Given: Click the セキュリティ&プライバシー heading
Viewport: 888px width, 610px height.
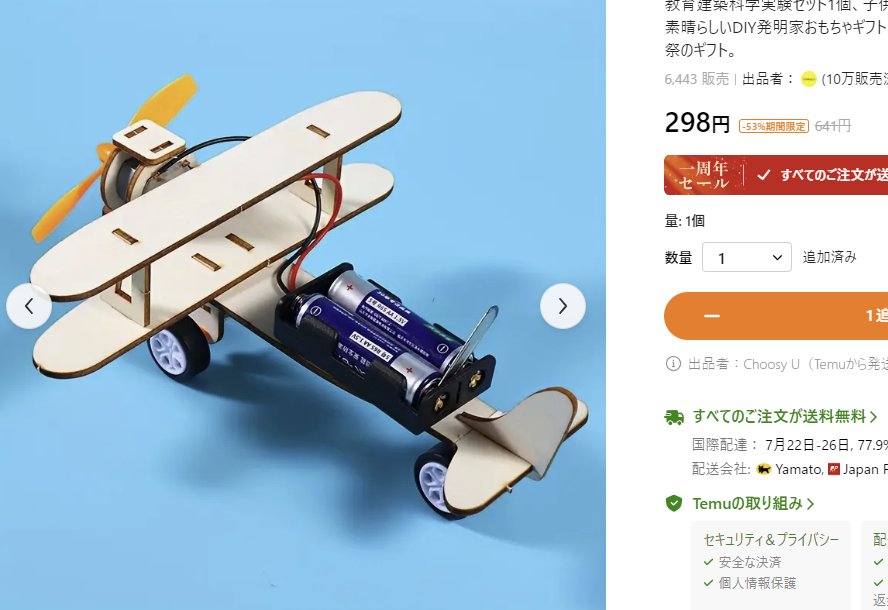Looking at the screenshot, I should 771,540.
